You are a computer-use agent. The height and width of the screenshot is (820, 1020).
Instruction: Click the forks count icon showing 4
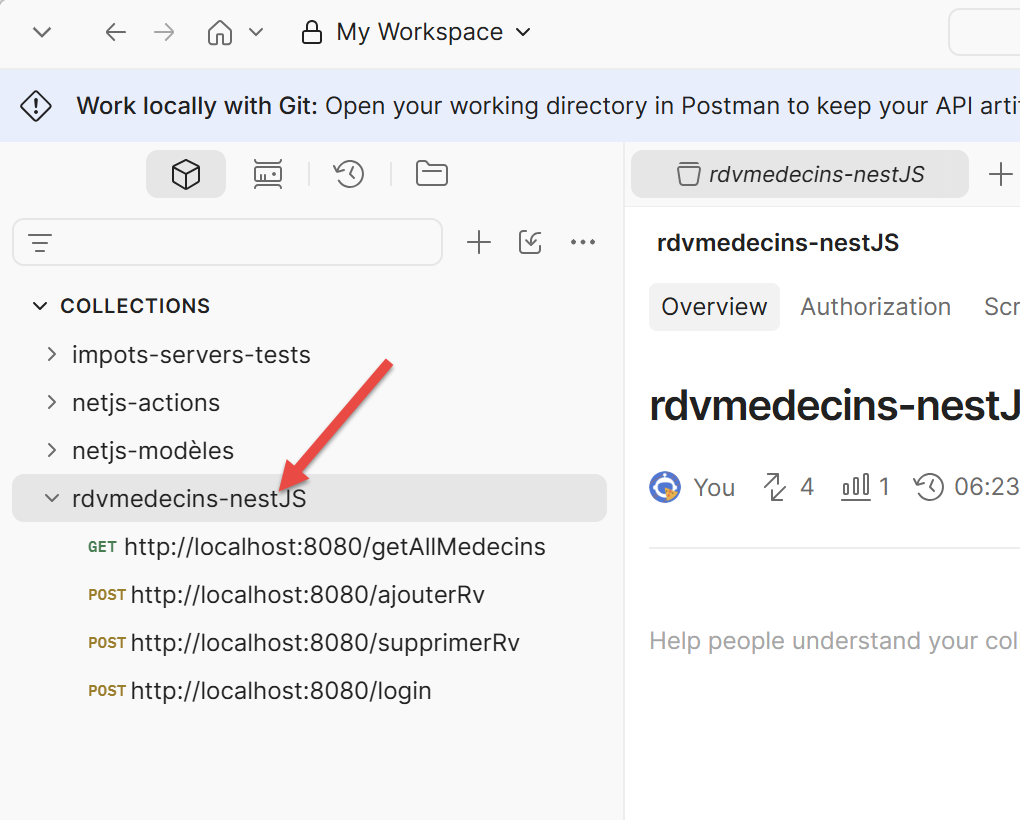[774, 487]
